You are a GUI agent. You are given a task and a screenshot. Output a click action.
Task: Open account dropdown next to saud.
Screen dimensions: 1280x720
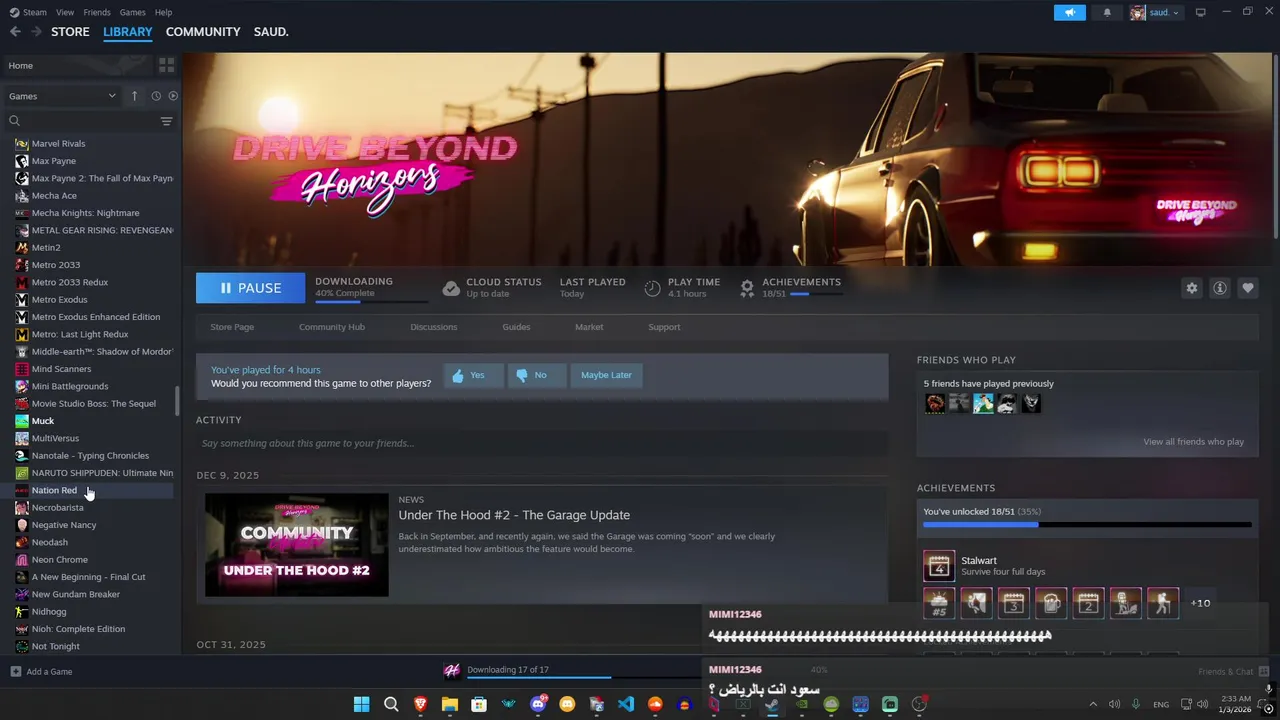(1175, 12)
